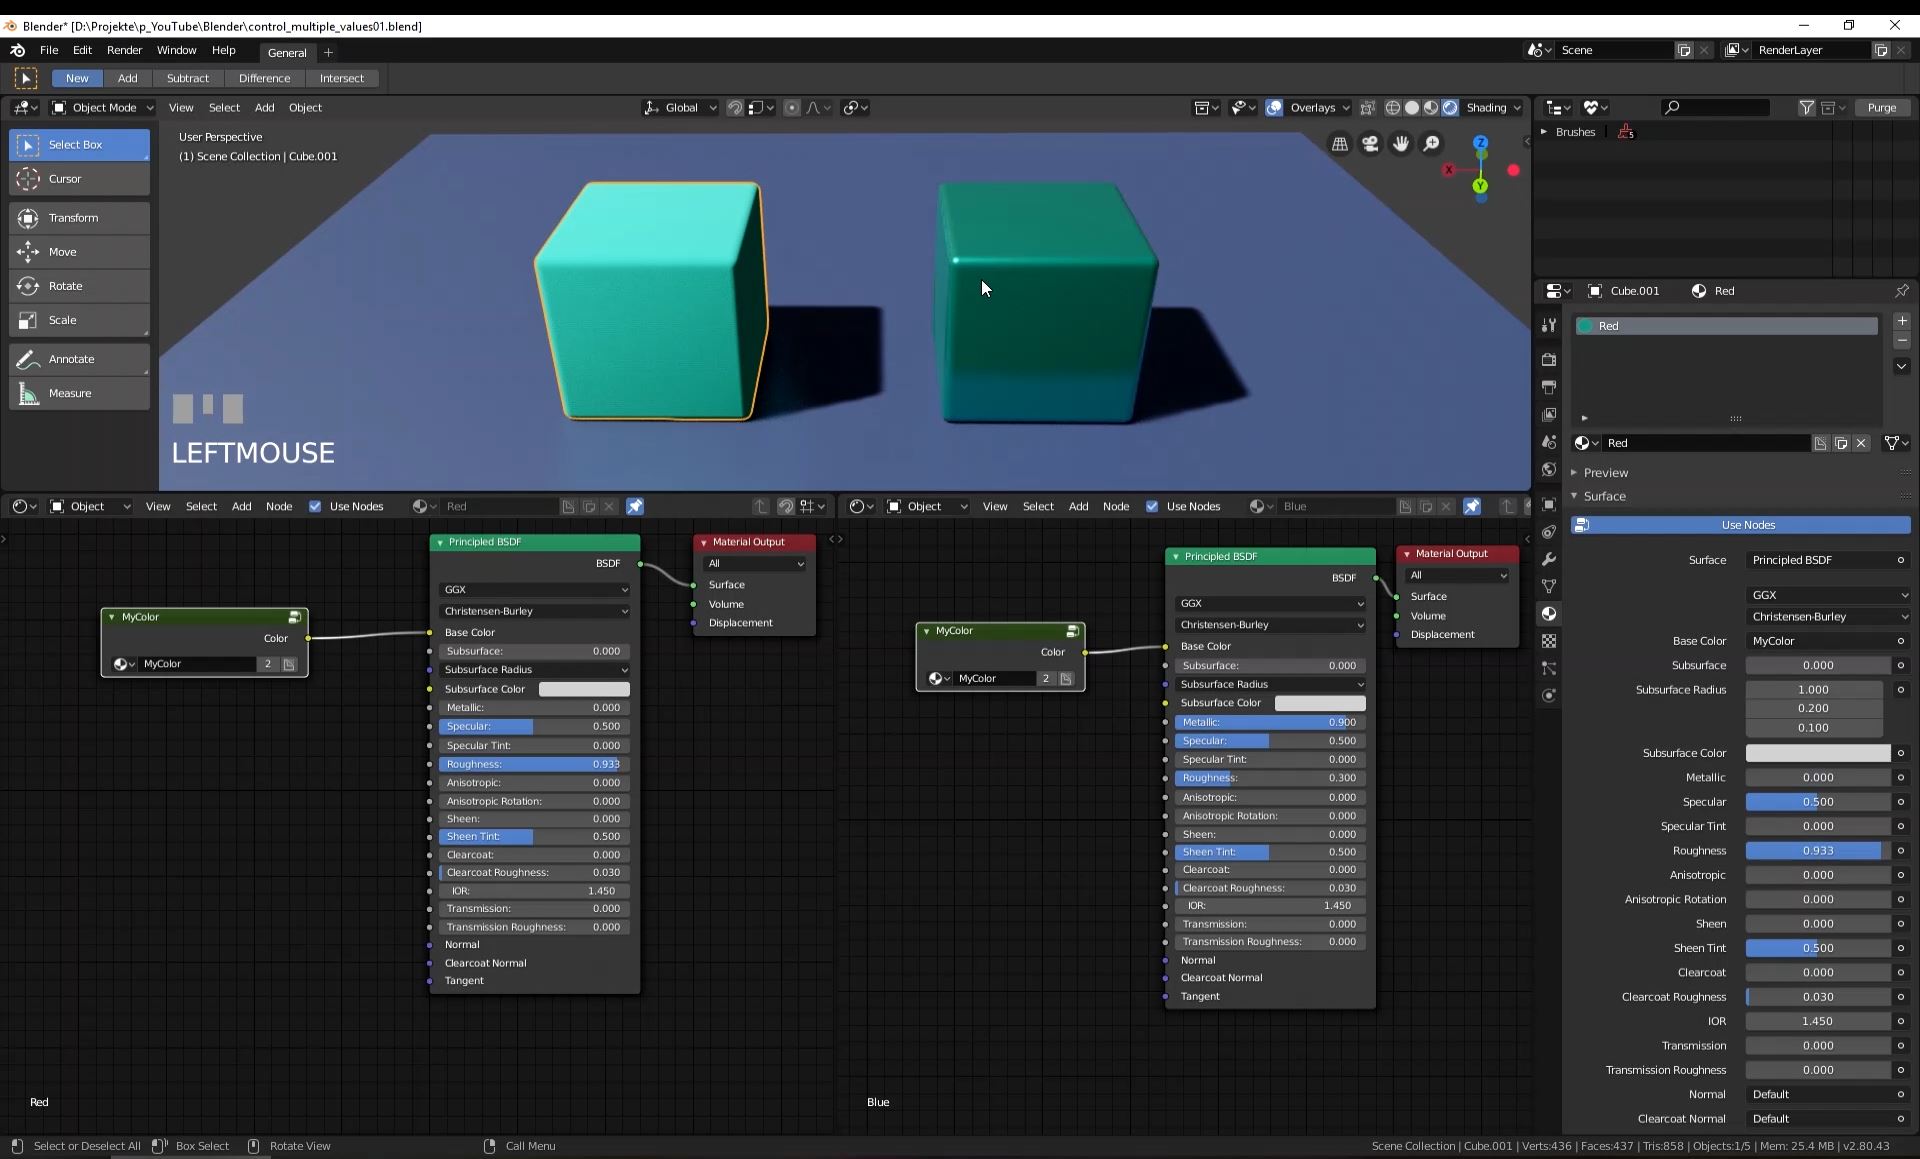The width and height of the screenshot is (1920, 1159).
Task: Toggle camera view icon in viewport
Action: coord(1370,144)
